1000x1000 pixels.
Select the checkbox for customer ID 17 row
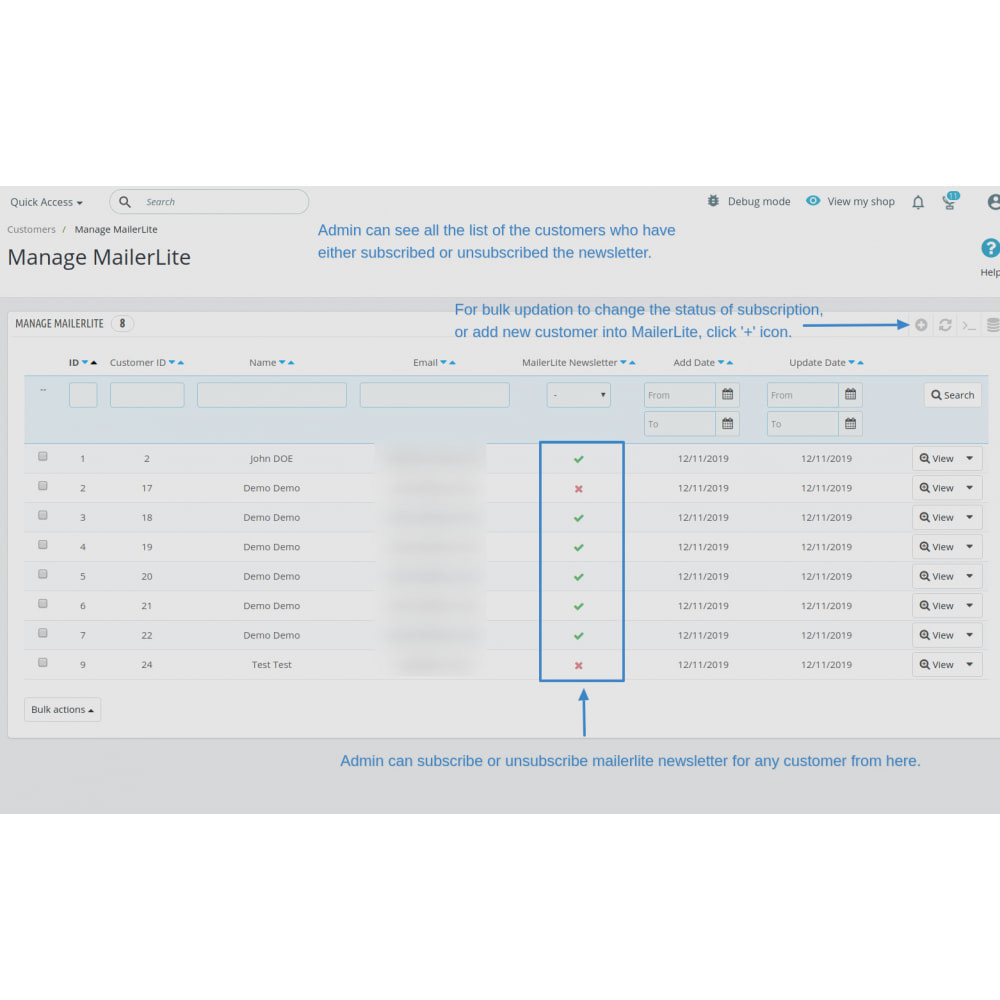43,485
